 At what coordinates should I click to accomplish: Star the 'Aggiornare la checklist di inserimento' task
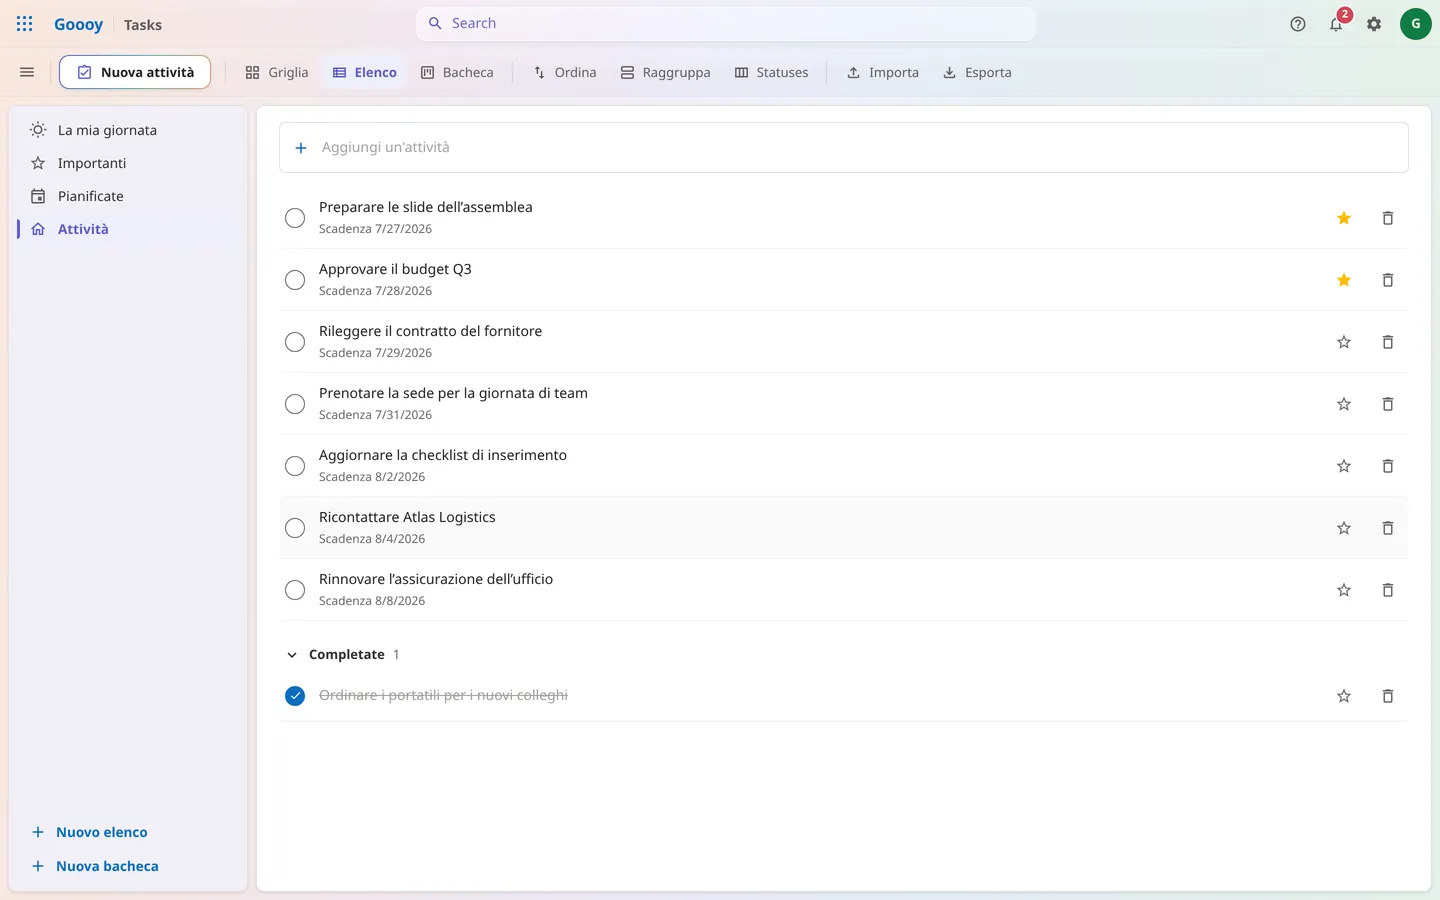[1344, 466]
